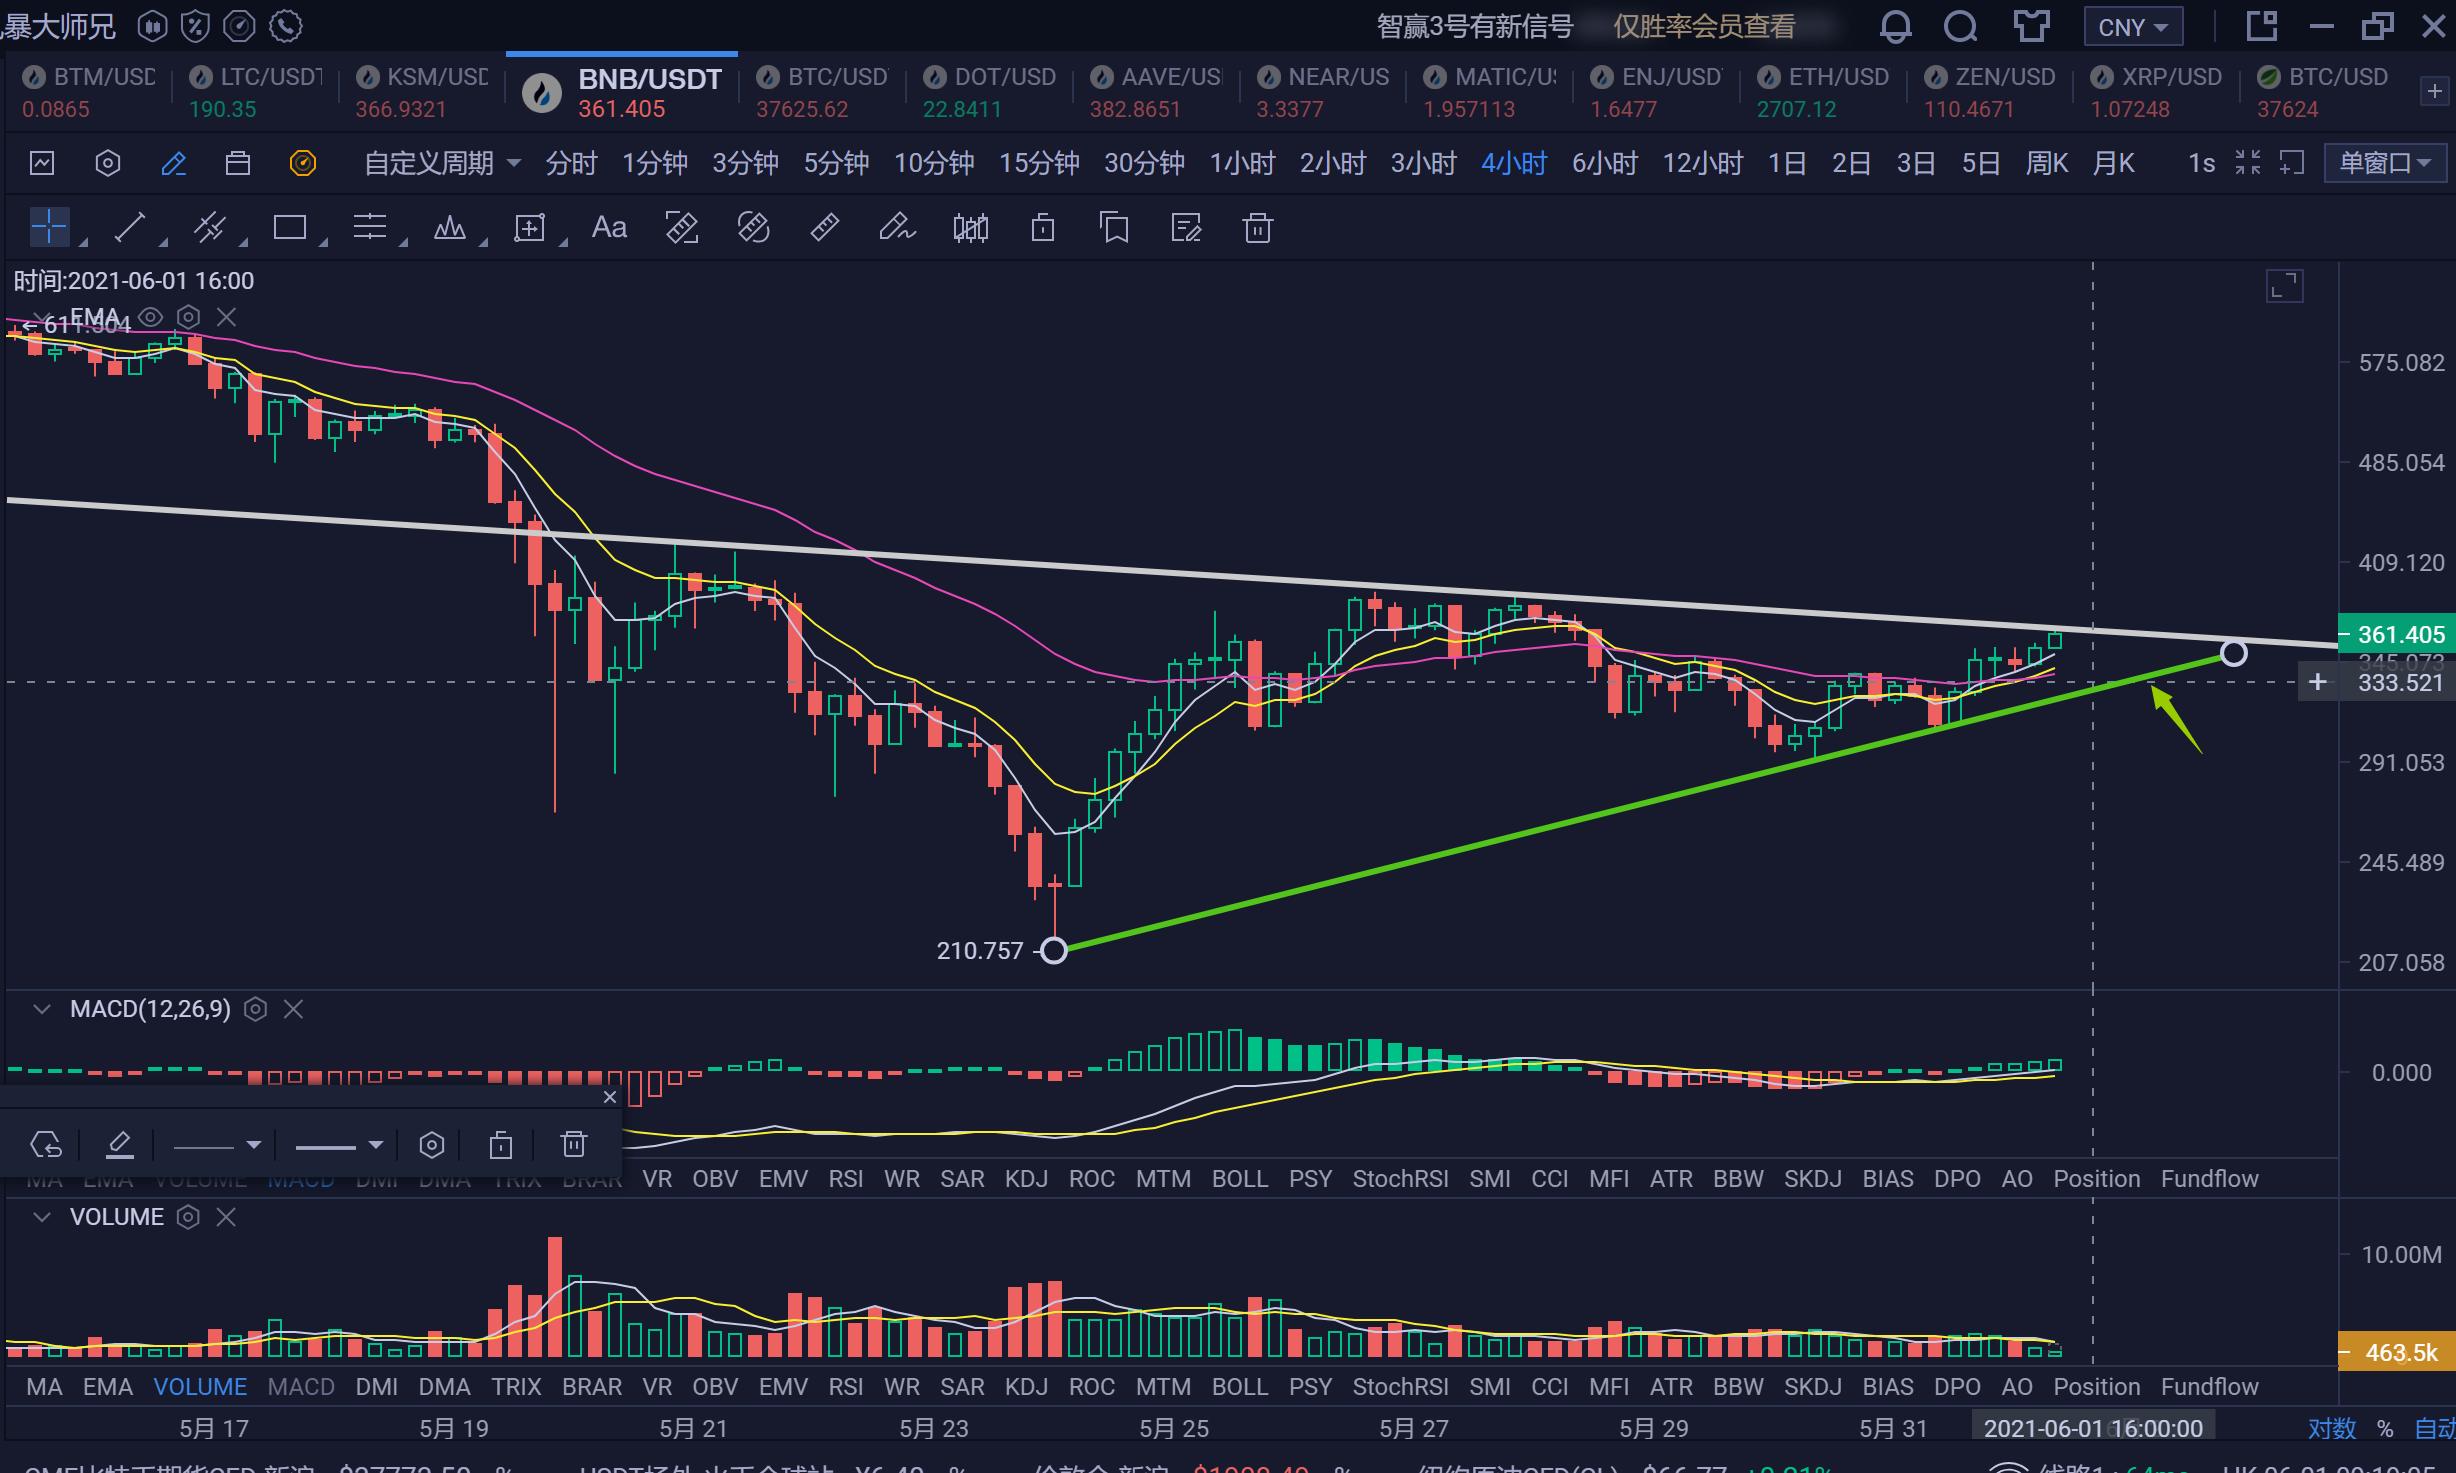Click 仅胜率会员查看 link
This screenshot has width=2456, height=1473.
[x=1704, y=27]
